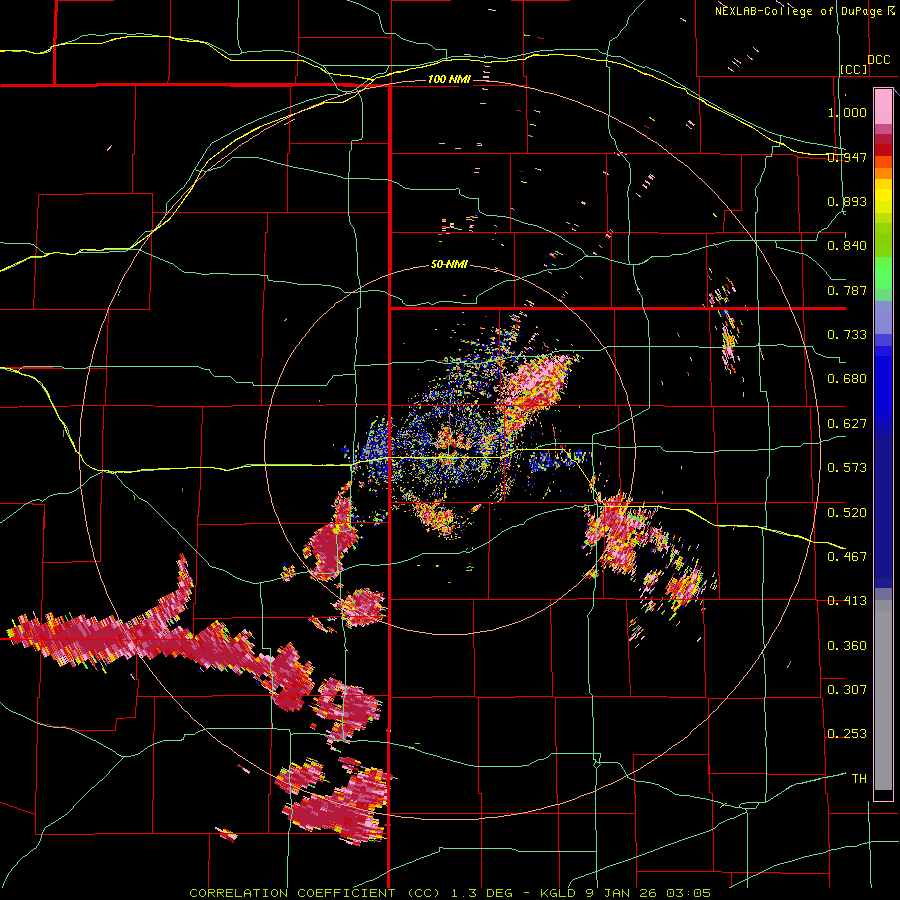900x900 pixels.
Task: Click the 0.413 color scale value
Action: [847, 601]
